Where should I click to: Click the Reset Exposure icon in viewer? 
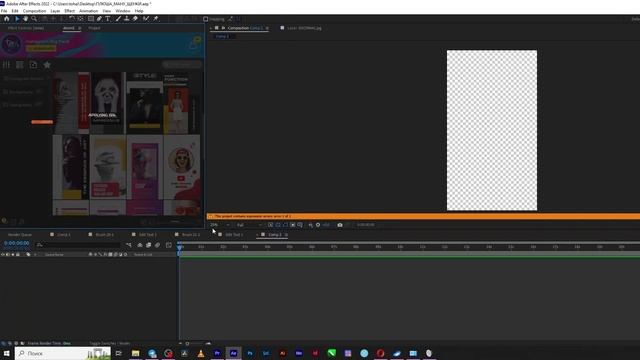318,225
